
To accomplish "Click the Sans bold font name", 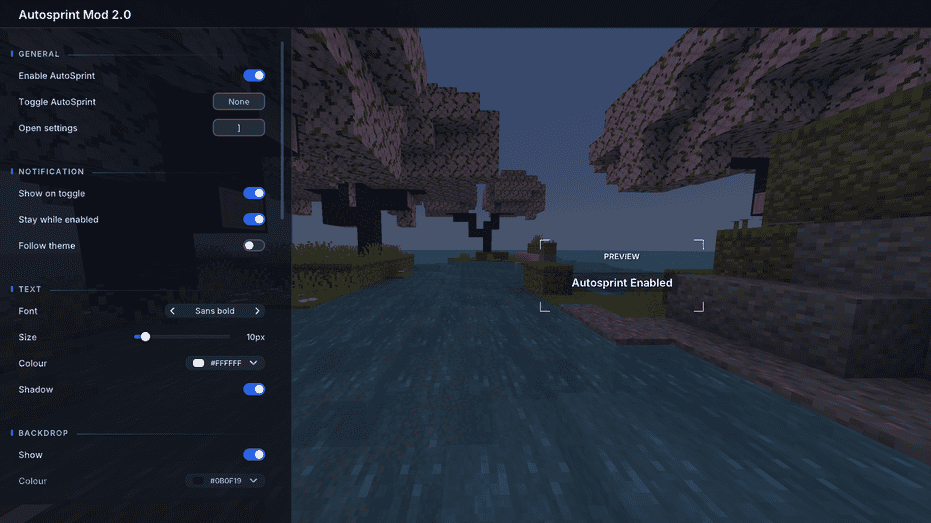I will click(x=215, y=310).
